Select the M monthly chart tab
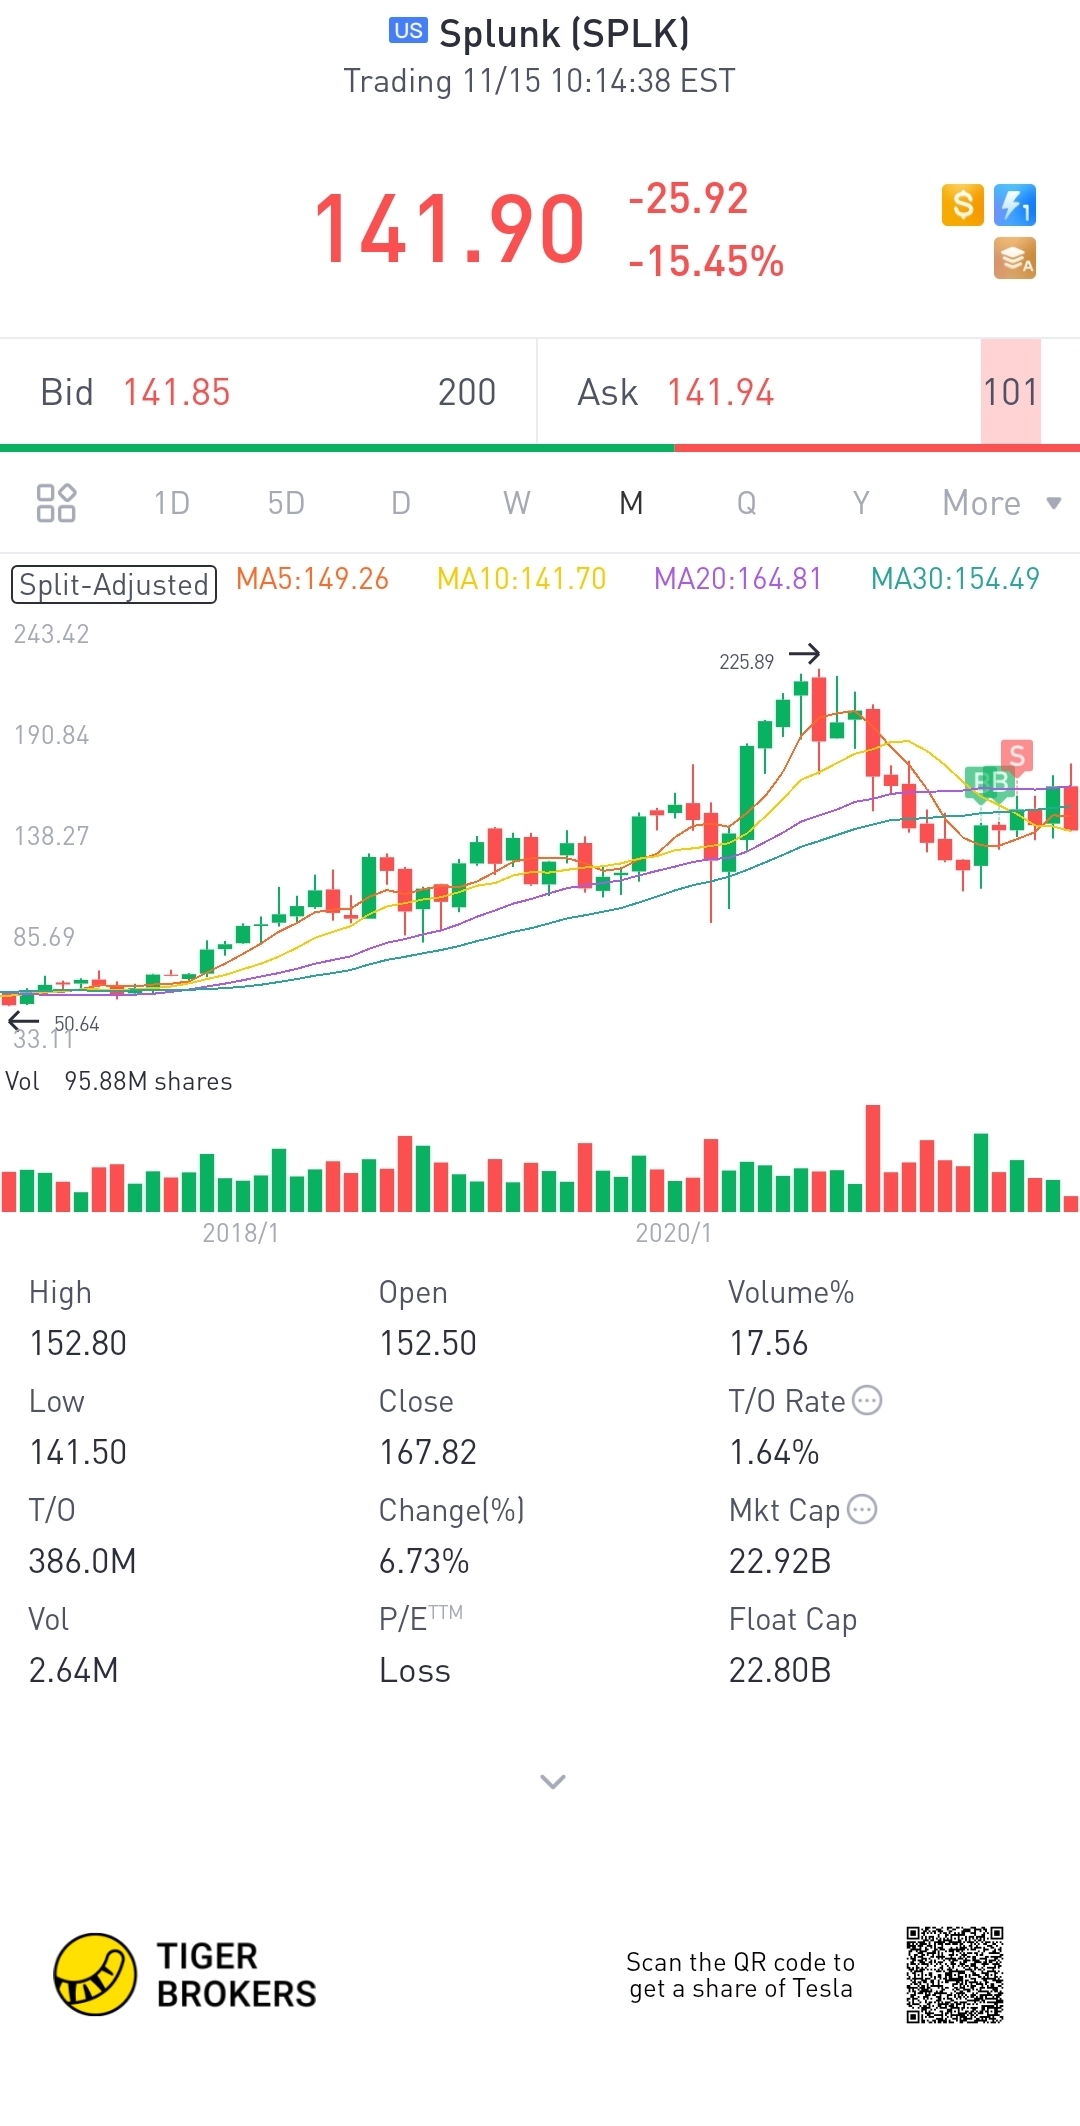The width and height of the screenshot is (1080, 2126). [x=631, y=502]
